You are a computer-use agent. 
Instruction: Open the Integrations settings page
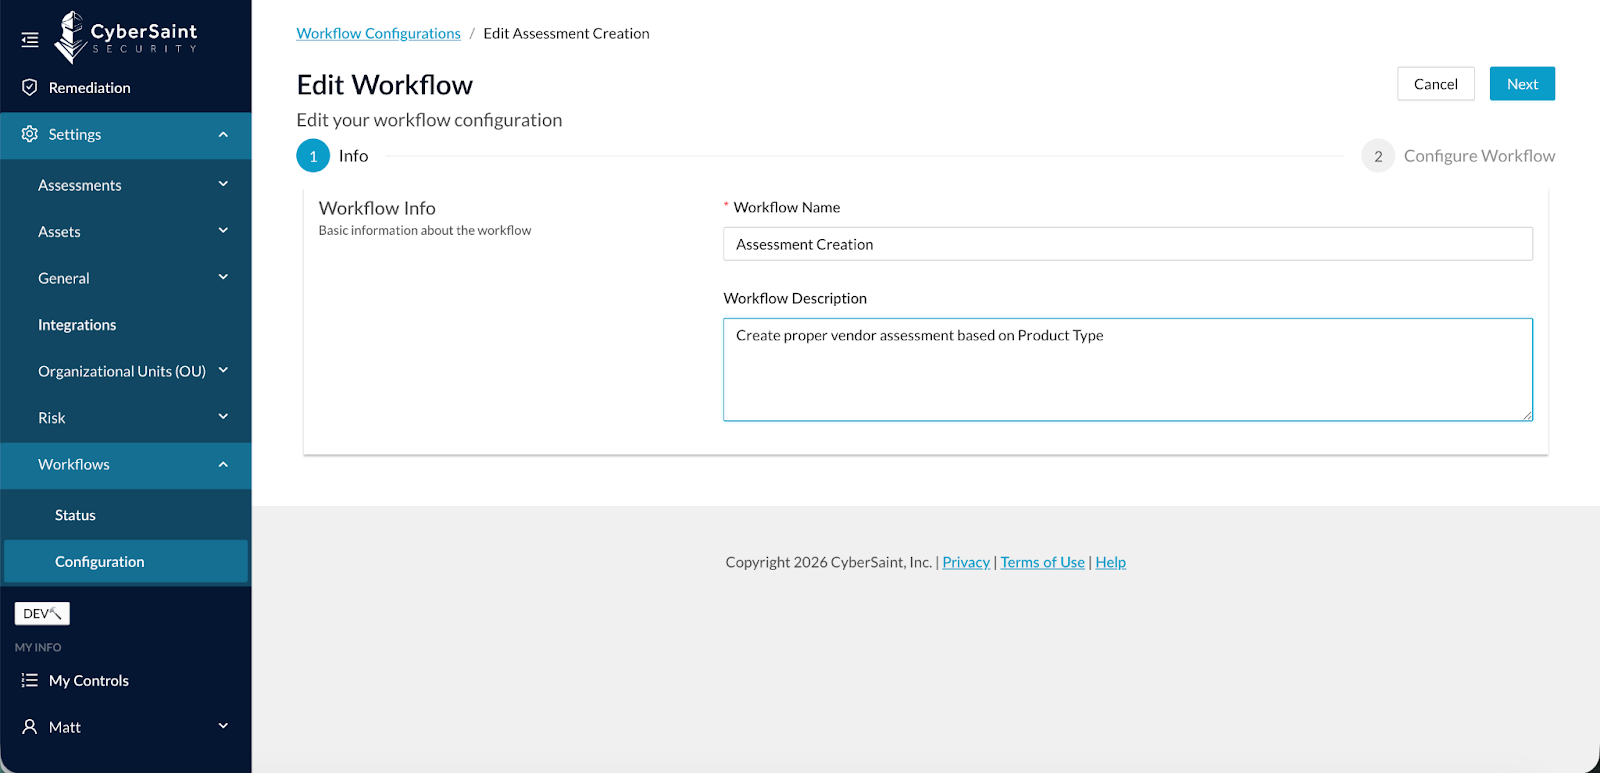[77, 325]
